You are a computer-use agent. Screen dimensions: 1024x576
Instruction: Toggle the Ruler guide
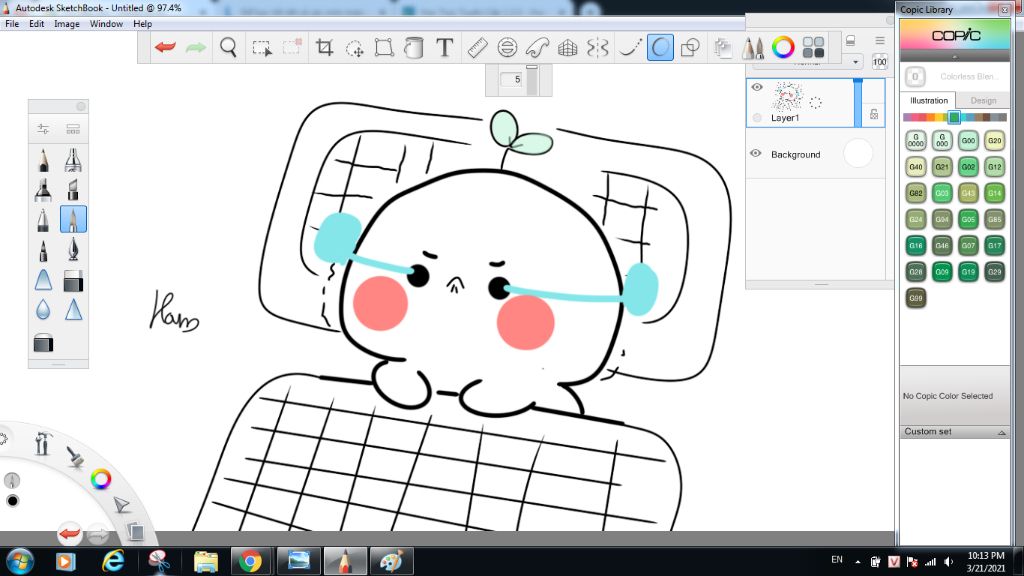(477, 47)
